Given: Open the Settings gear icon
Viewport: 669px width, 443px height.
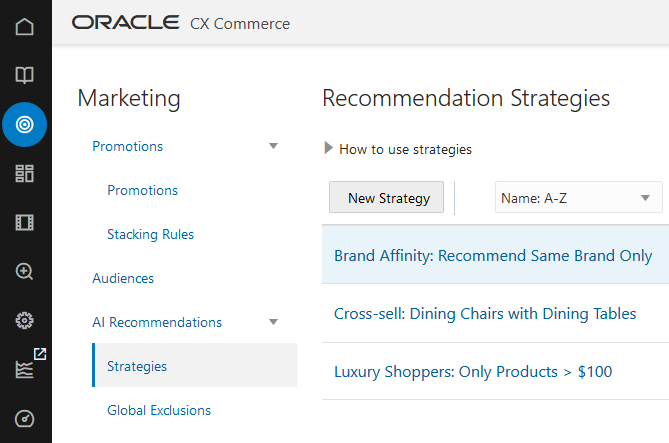Looking at the screenshot, I should pyautogui.click(x=25, y=320).
